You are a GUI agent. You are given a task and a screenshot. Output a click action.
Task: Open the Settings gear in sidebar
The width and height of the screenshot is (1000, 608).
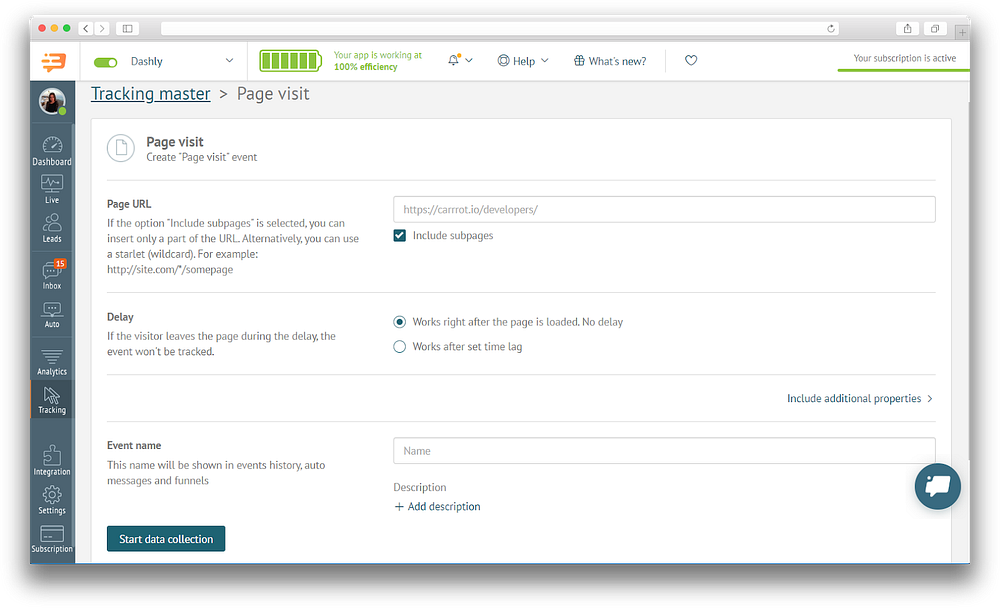pyautogui.click(x=52, y=500)
